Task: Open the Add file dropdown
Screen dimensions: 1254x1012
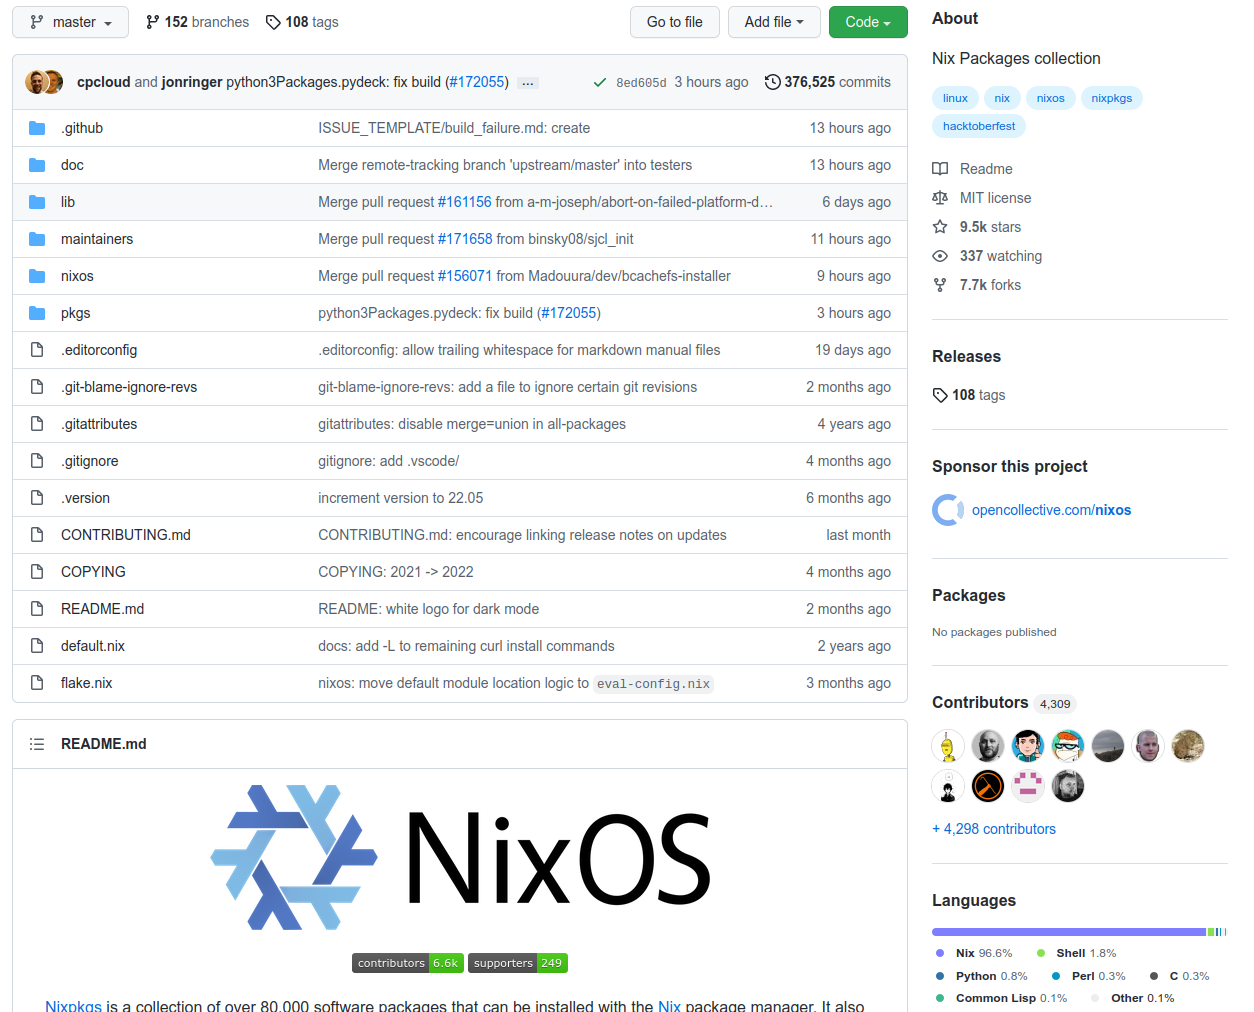Action: coord(774,22)
